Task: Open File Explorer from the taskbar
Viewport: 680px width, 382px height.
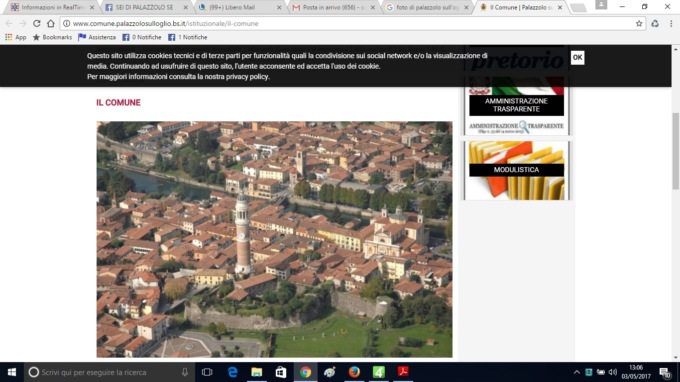Action: coord(257,372)
